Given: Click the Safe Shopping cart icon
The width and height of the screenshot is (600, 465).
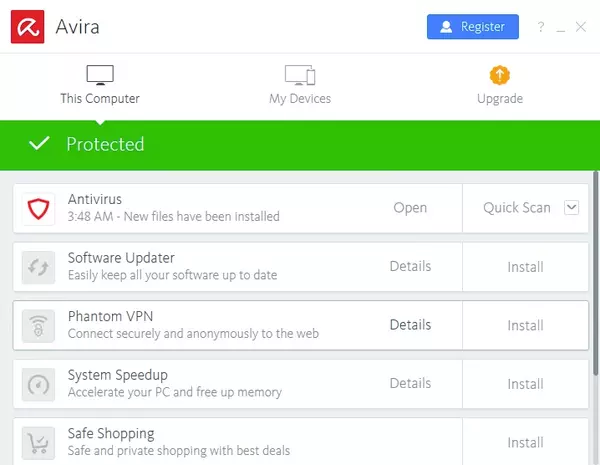Looking at the screenshot, I should [x=39, y=442].
